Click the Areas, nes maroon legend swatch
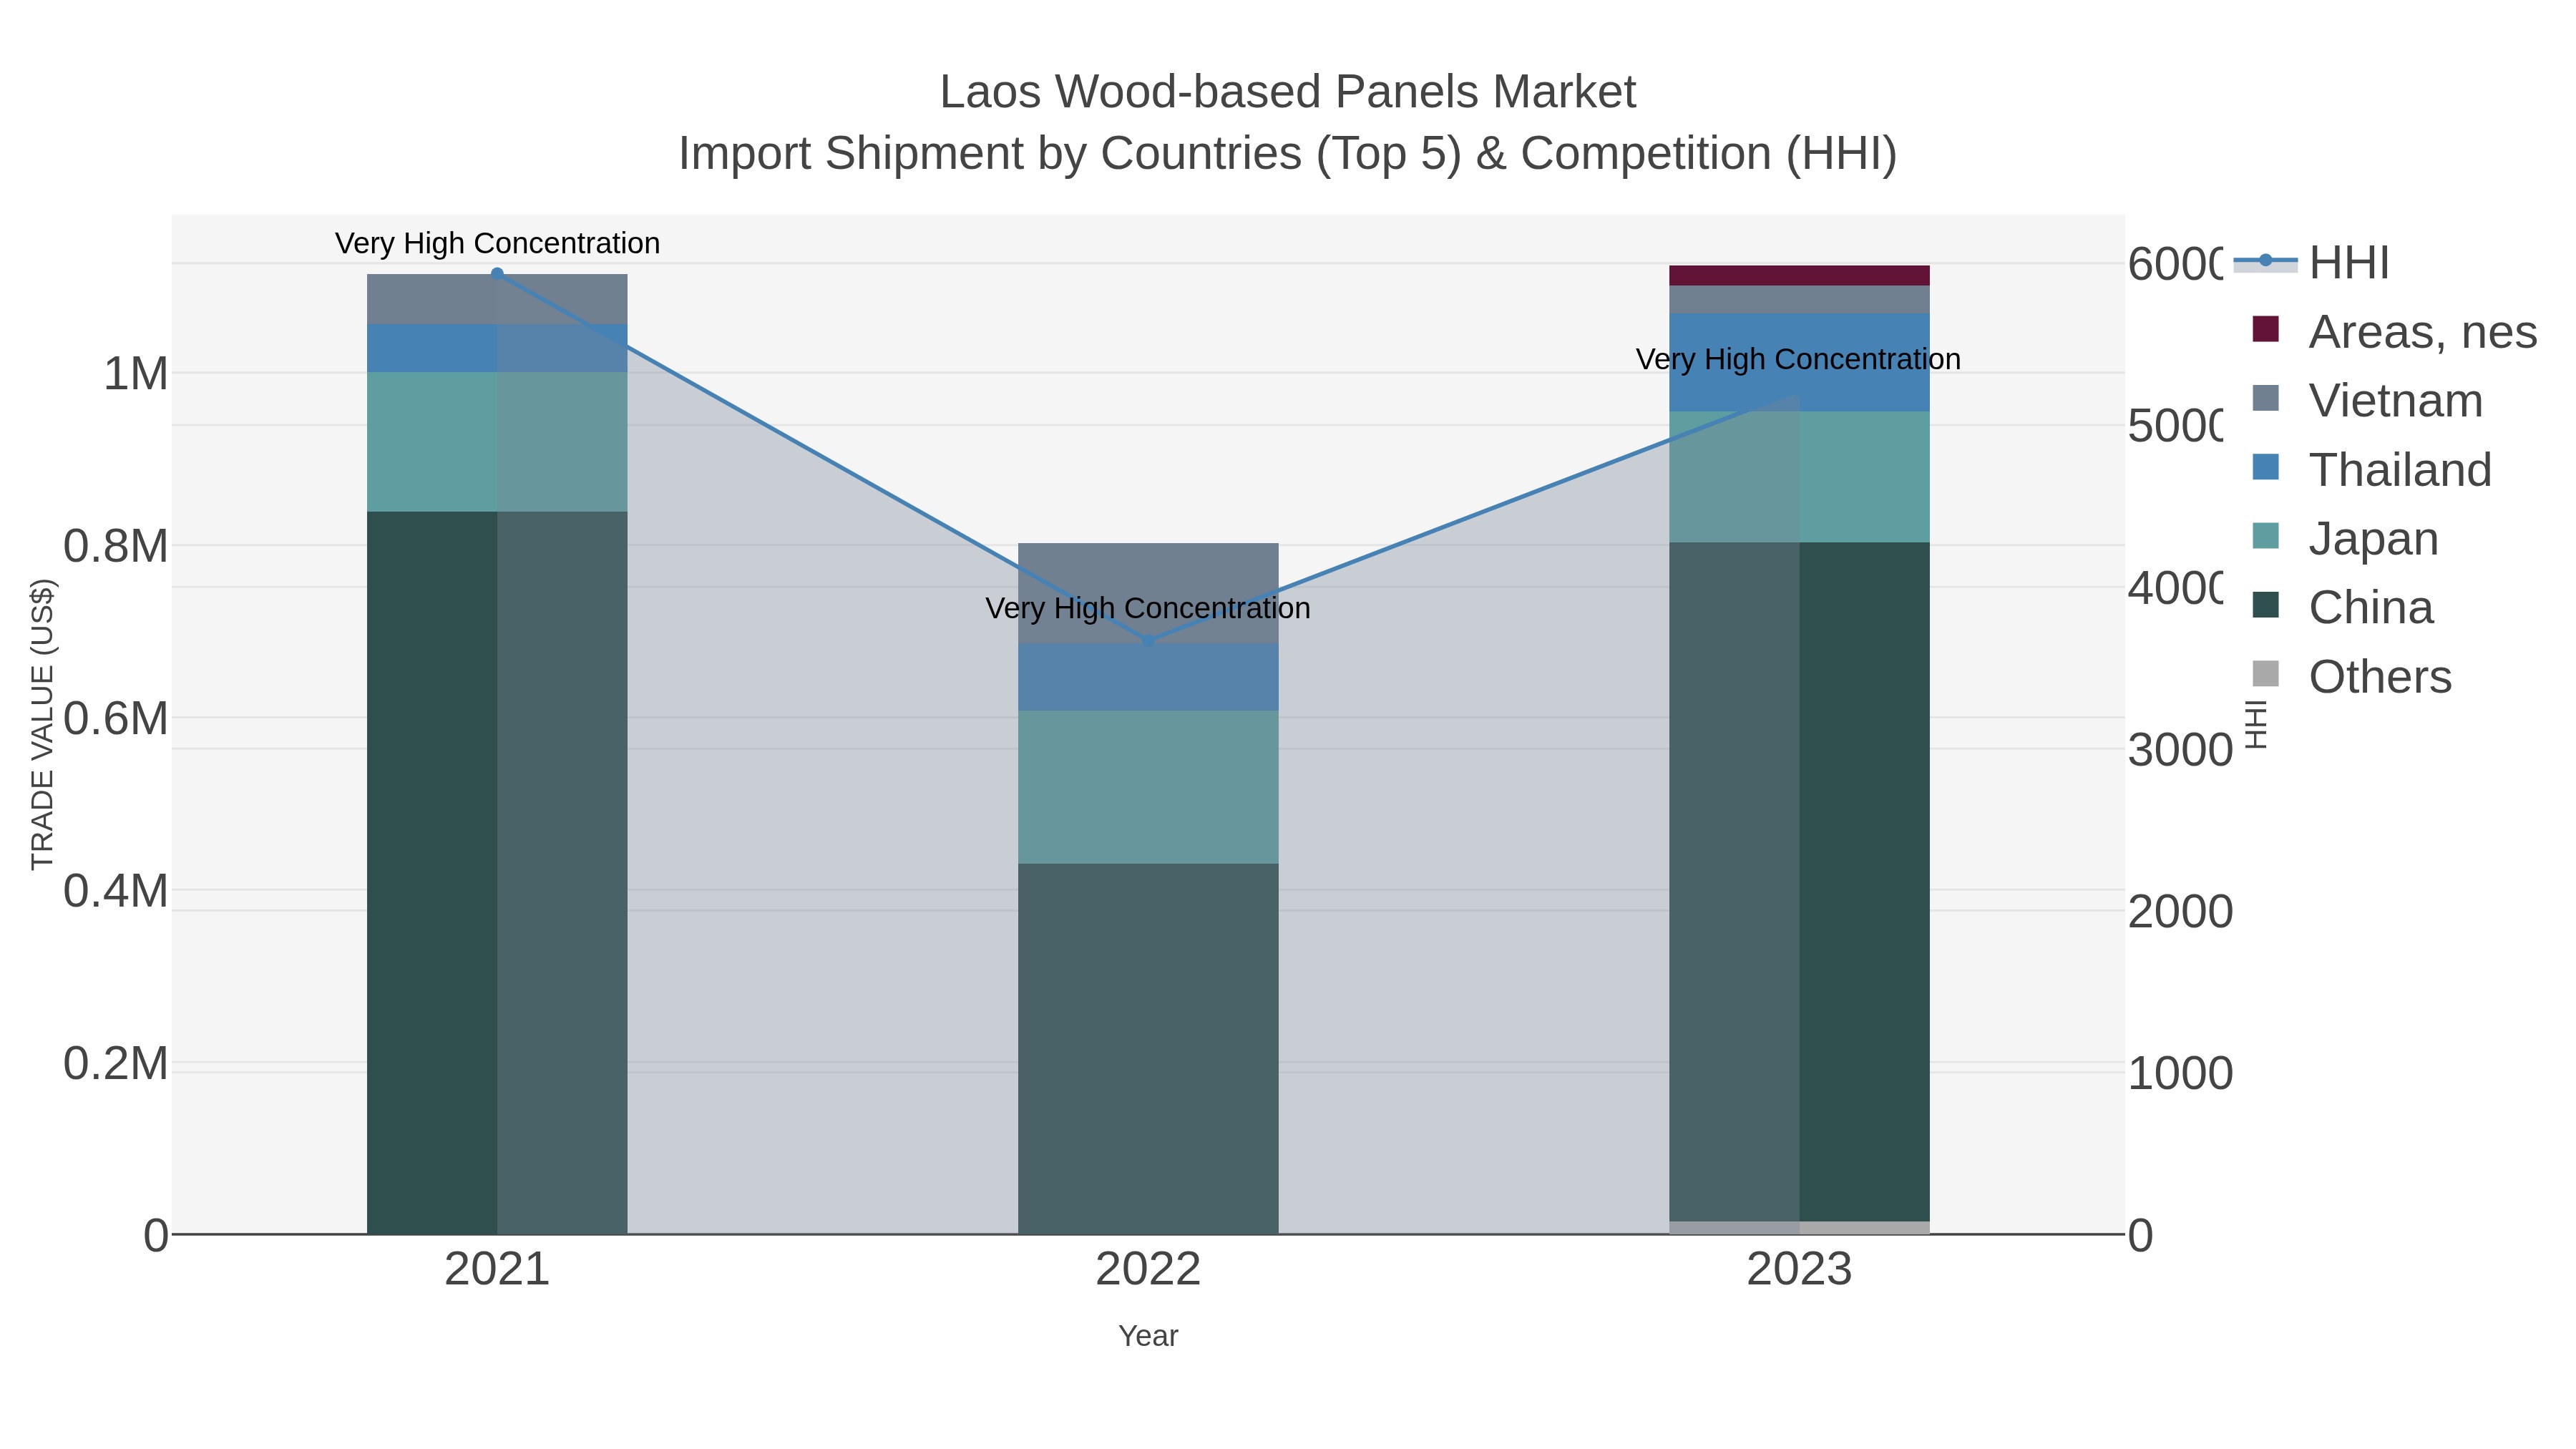The width and height of the screenshot is (2576, 1449). coord(2265,329)
